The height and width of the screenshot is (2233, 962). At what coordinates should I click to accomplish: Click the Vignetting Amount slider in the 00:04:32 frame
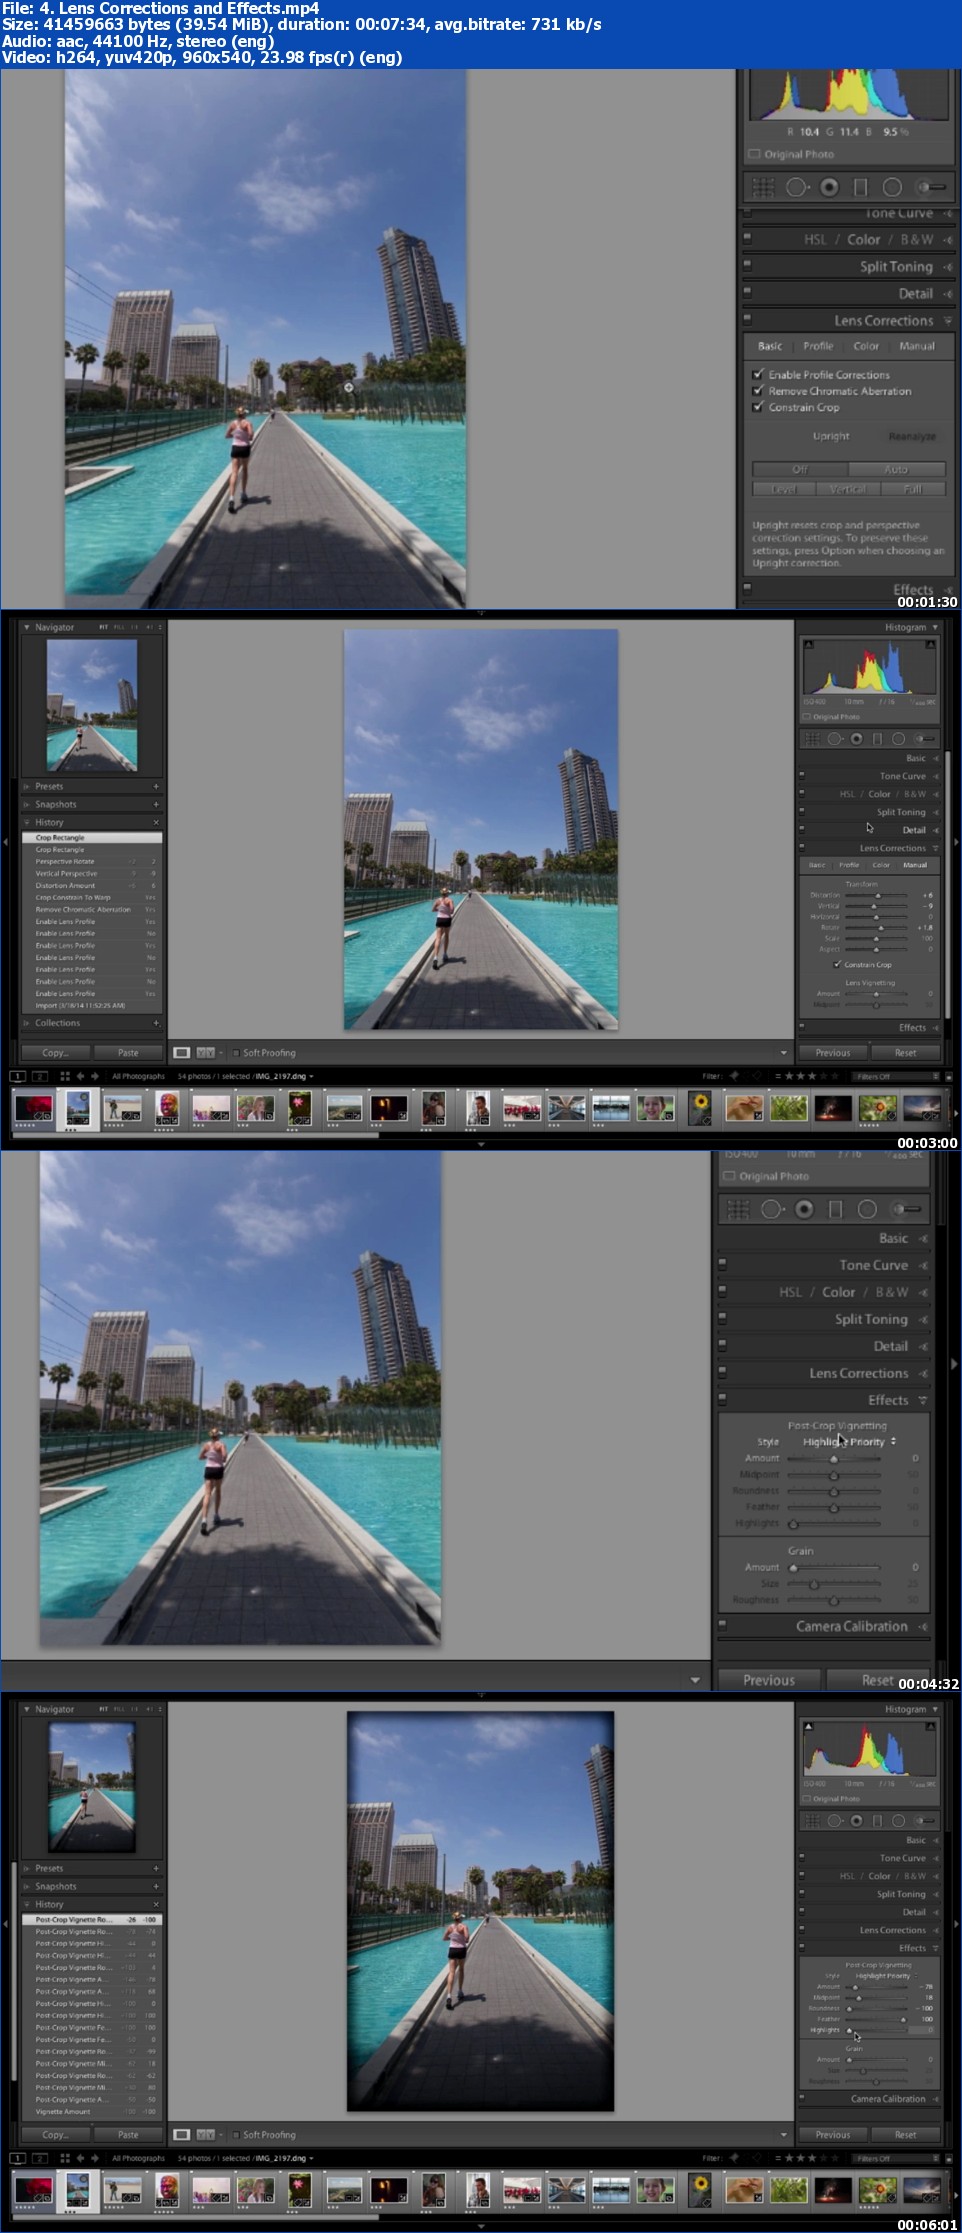834,1458
